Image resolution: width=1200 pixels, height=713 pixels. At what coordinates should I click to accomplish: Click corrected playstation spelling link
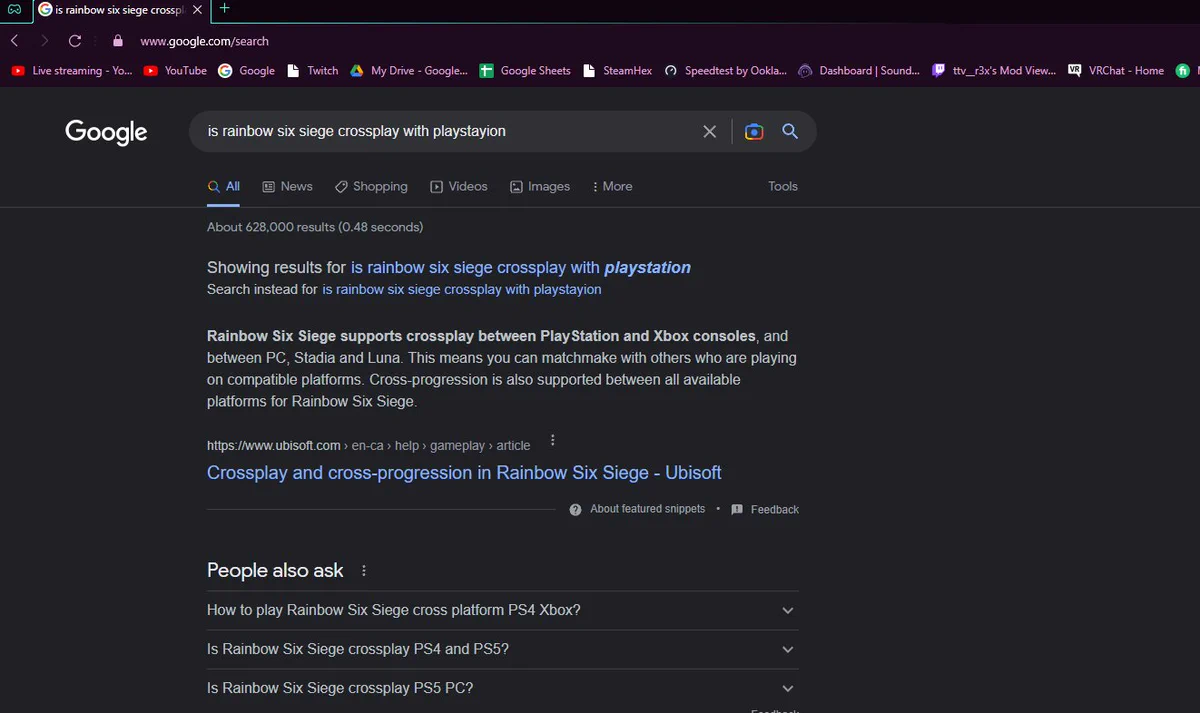pos(521,267)
